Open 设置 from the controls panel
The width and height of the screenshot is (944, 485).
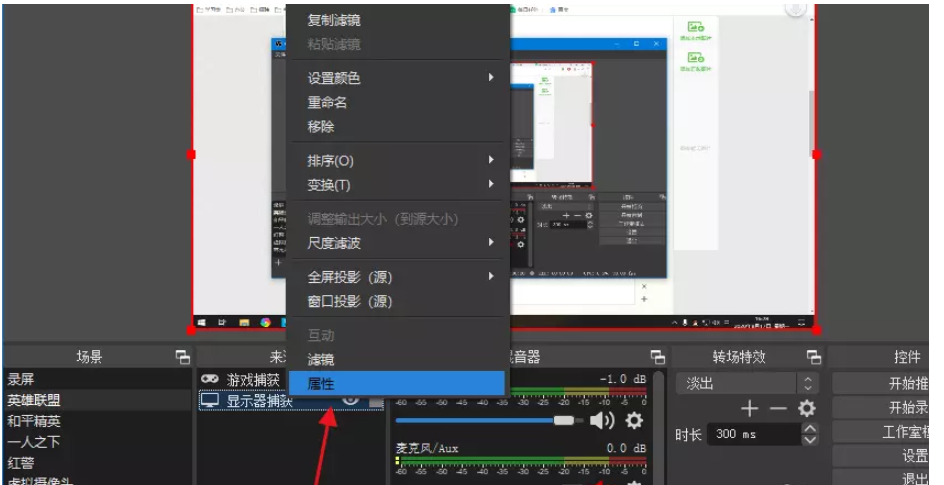coord(880,456)
